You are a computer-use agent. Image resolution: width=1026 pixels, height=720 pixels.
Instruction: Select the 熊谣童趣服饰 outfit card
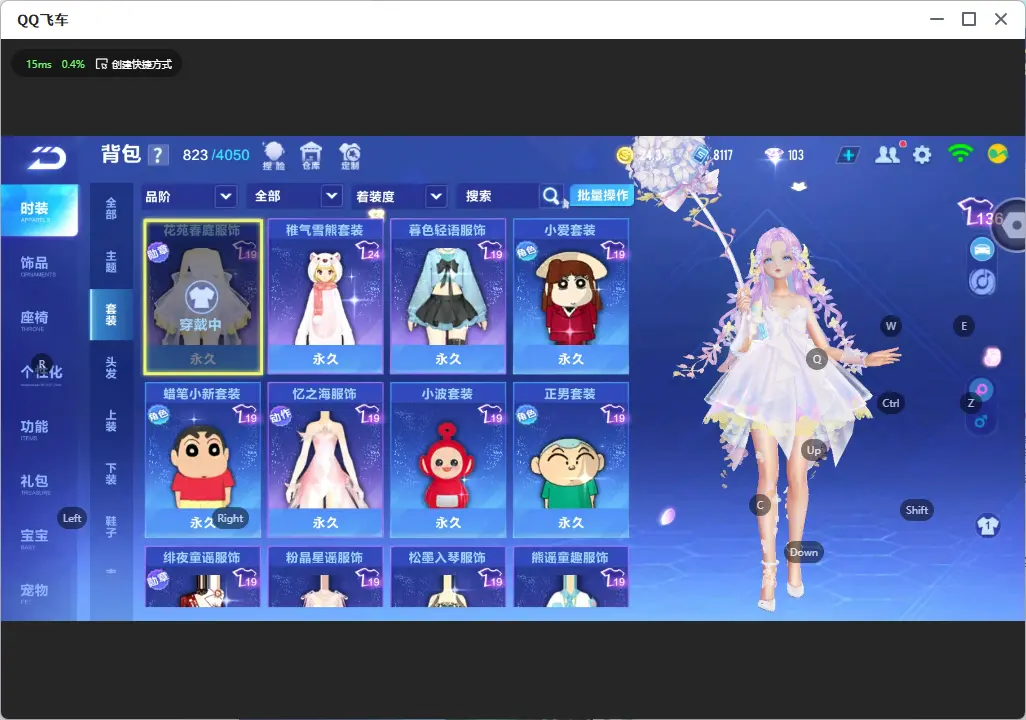(571, 577)
